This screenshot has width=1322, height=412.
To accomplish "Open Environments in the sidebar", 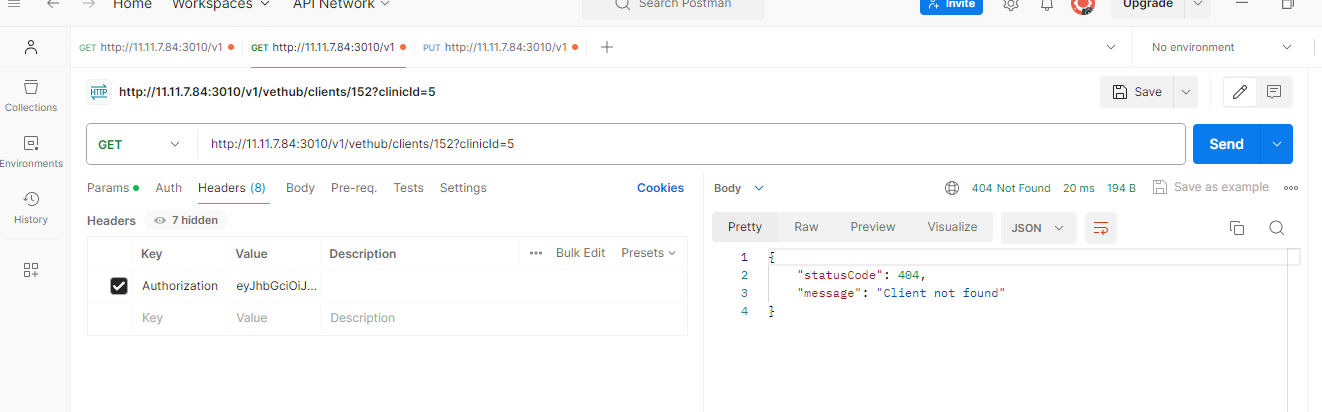I will coord(31,152).
